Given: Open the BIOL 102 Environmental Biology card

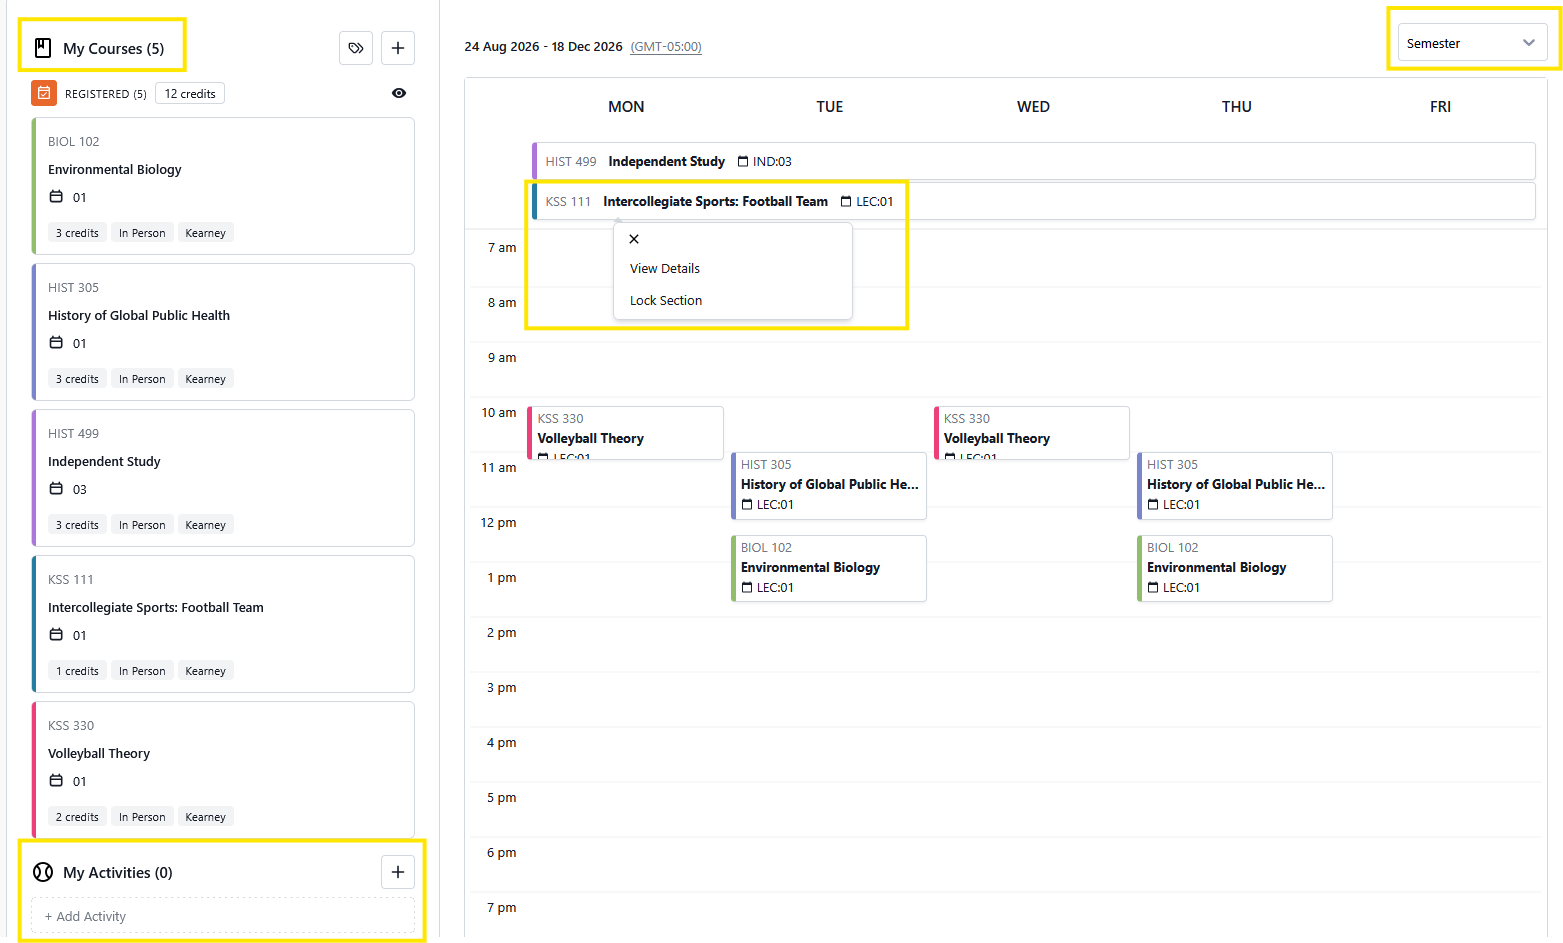Looking at the screenshot, I should click(223, 186).
